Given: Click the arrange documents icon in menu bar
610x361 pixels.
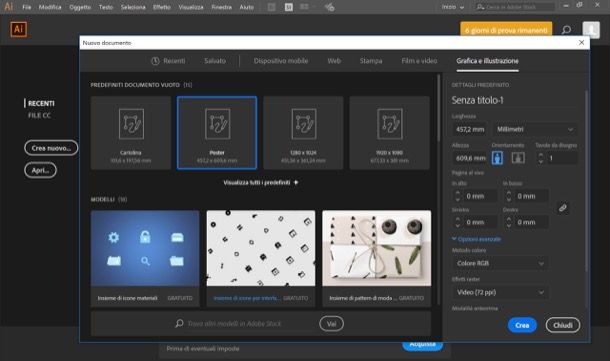Looking at the screenshot, I should (x=306, y=7).
